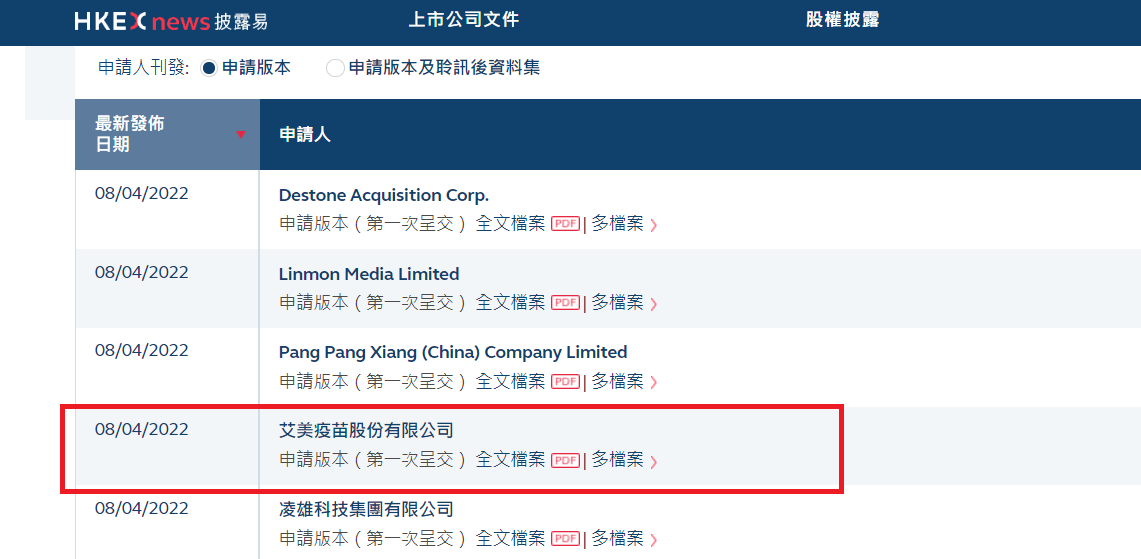
Task: Select 申請版本及聆訊後資料集 radio button
Action: [335, 69]
